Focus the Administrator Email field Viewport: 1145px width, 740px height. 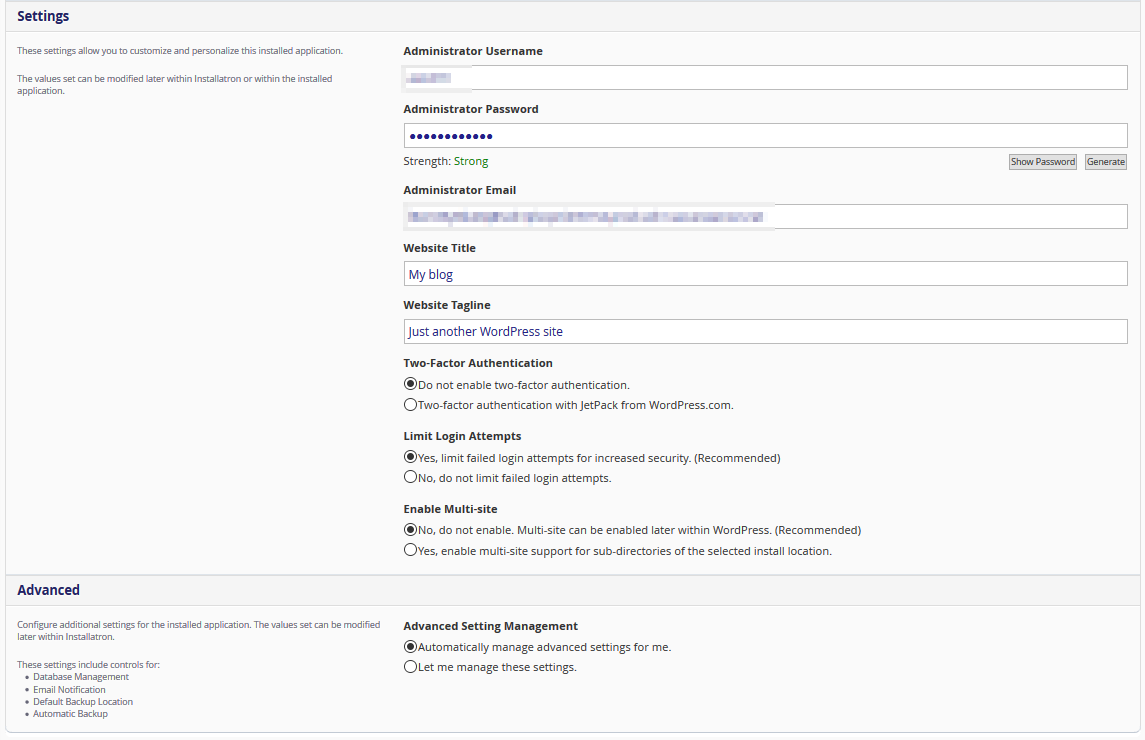(765, 216)
